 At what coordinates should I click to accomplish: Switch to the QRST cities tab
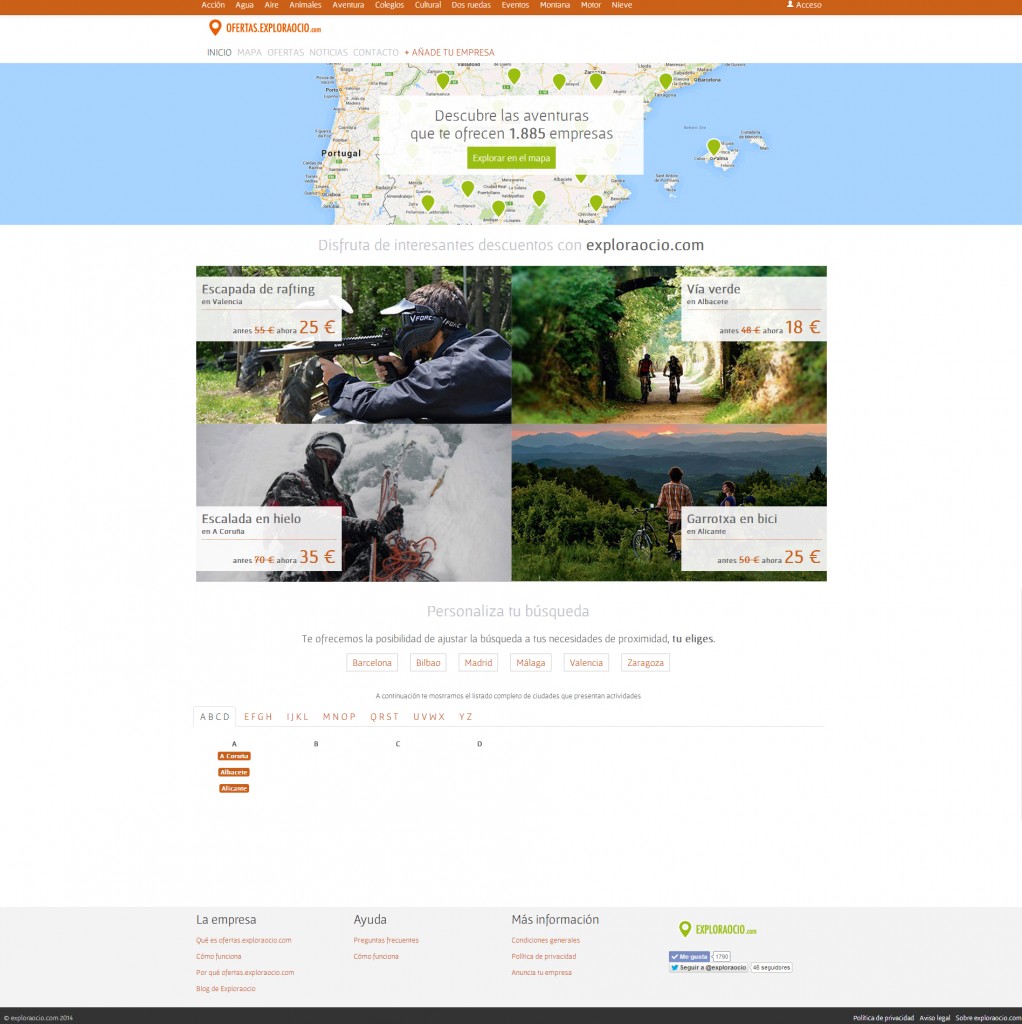coord(384,717)
